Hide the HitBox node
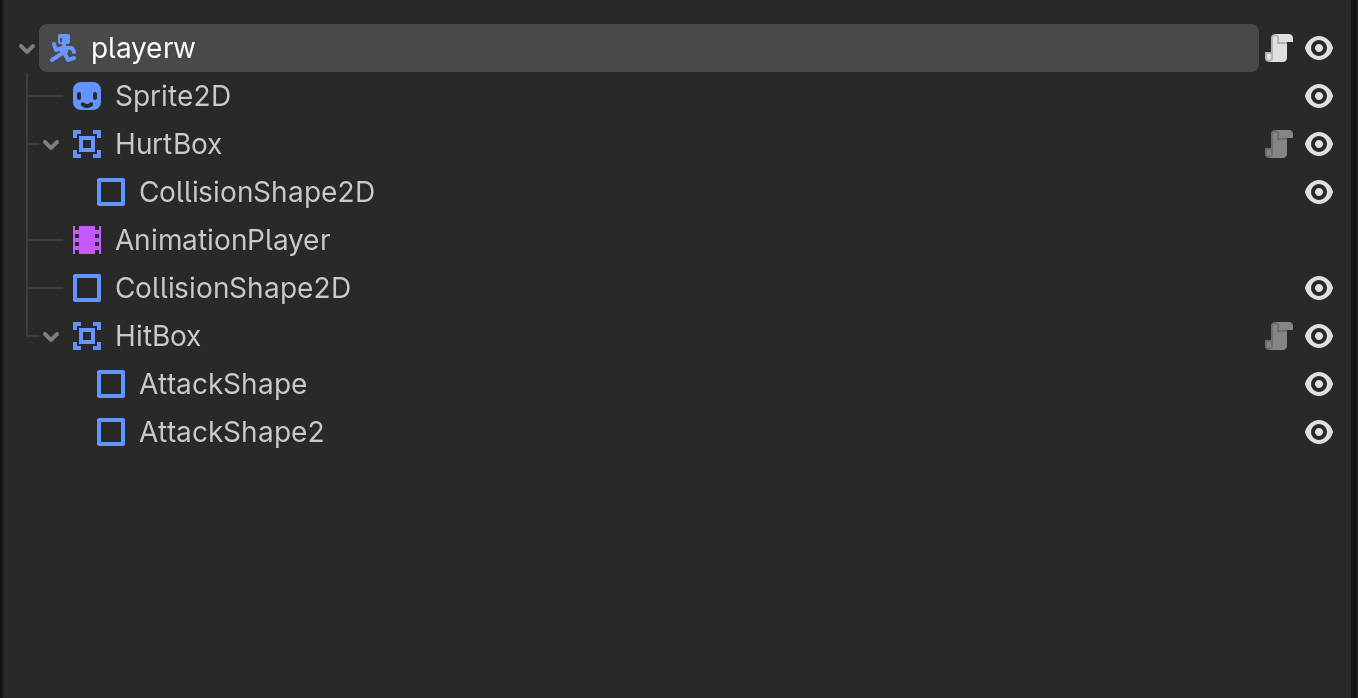The height and width of the screenshot is (698, 1358). click(x=1319, y=336)
